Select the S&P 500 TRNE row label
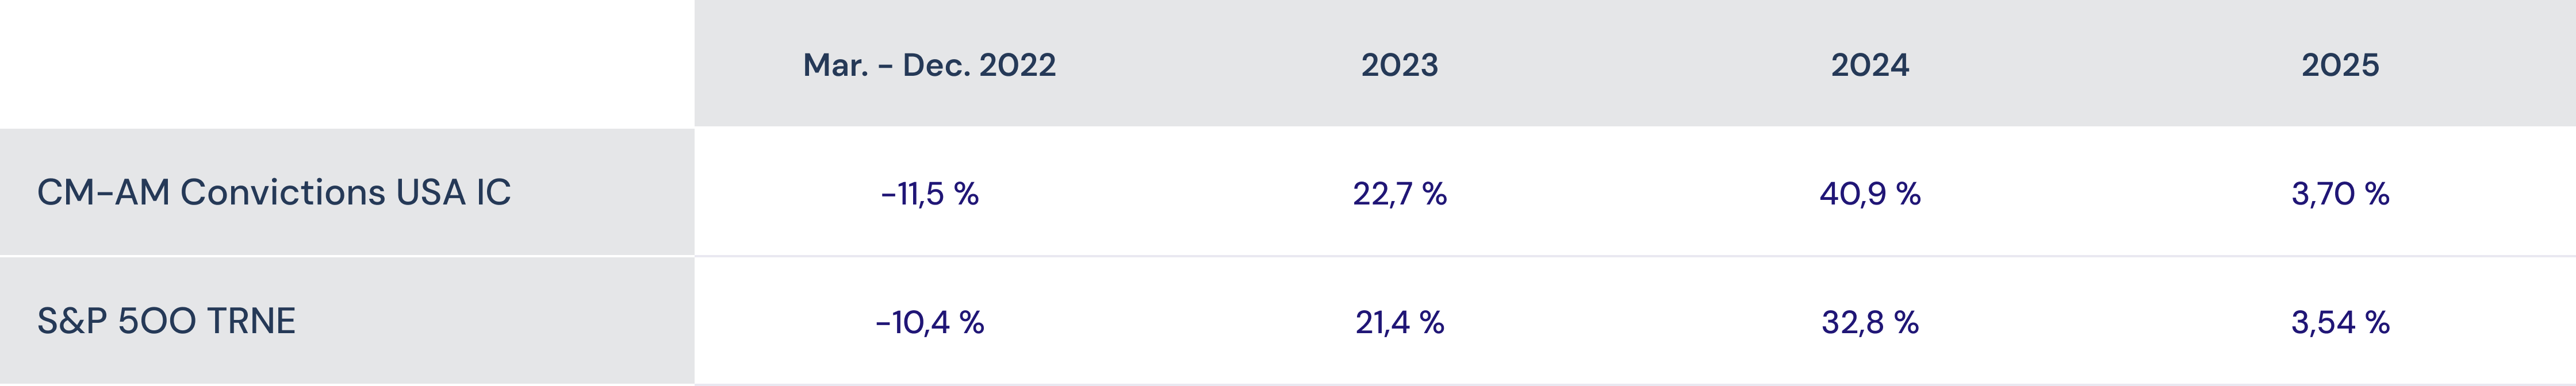 pos(166,321)
